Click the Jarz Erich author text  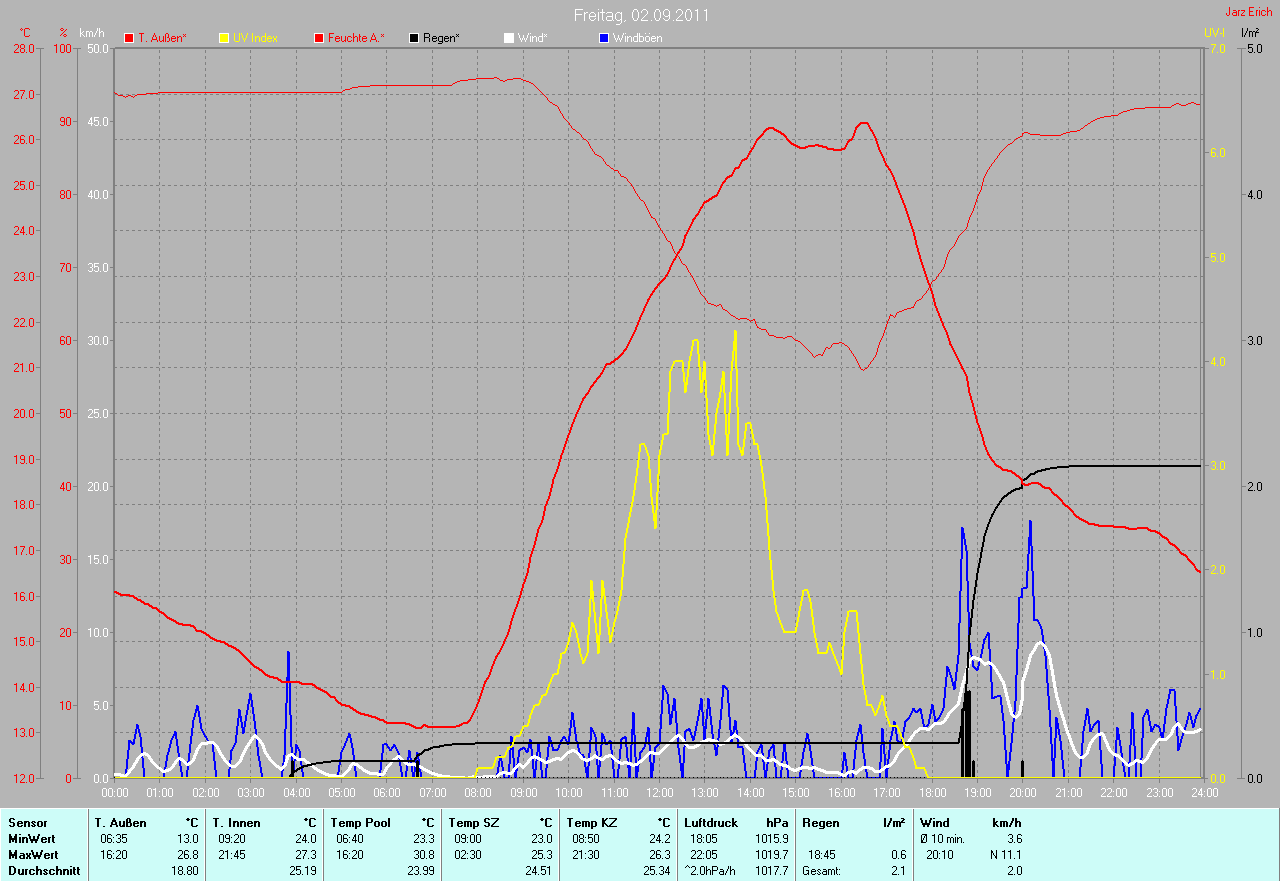pyautogui.click(x=1249, y=12)
